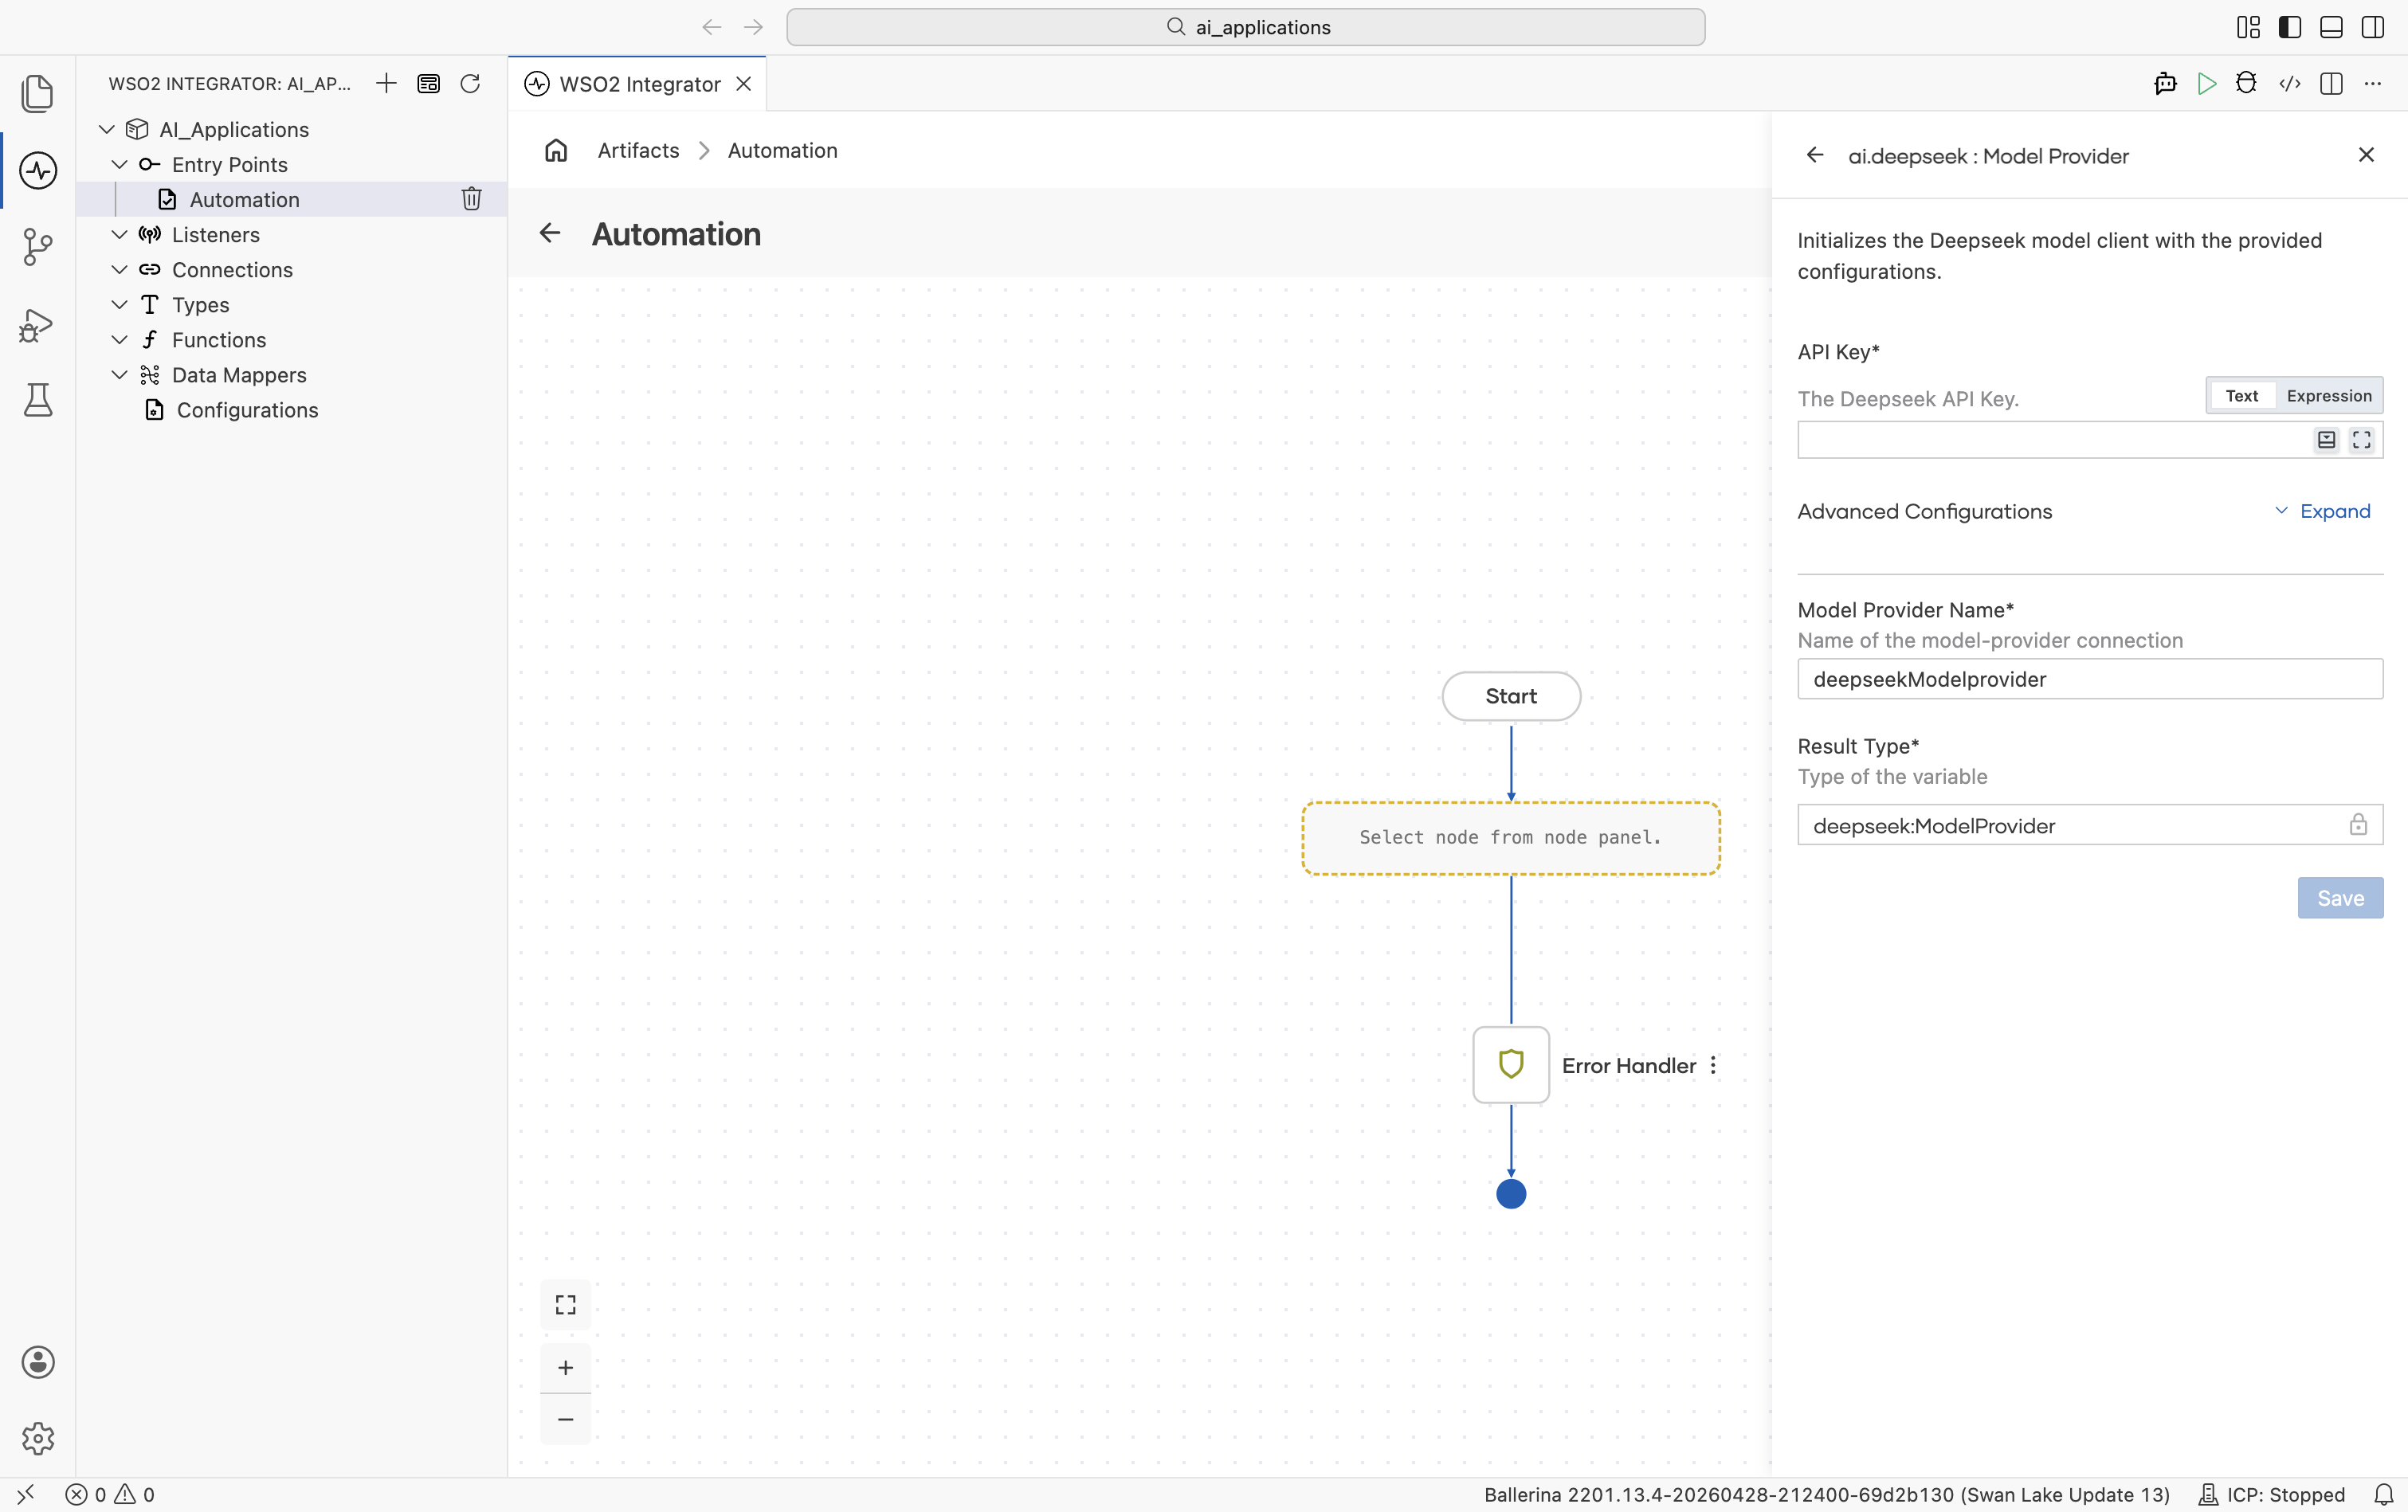Save the model provider
The image size is (2408, 1512).
click(2340, 898)
